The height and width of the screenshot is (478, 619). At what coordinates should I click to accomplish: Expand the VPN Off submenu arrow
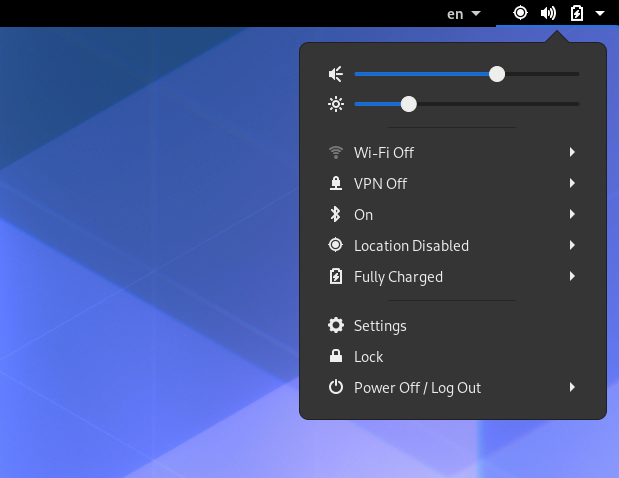[572, 183]
